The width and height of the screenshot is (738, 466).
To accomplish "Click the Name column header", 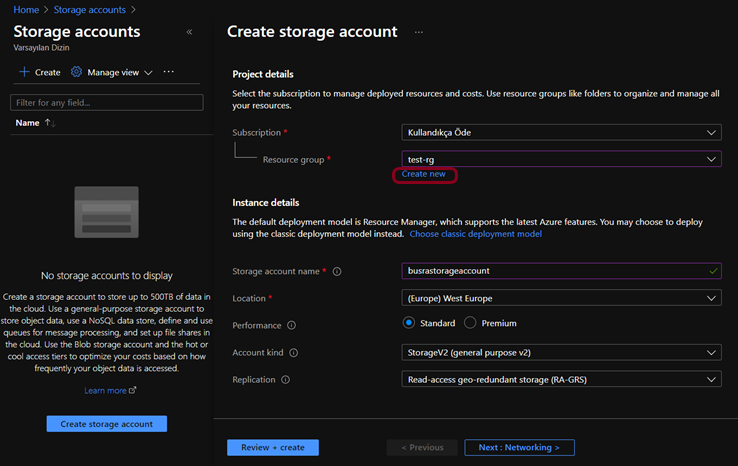I will pos(27,123).
